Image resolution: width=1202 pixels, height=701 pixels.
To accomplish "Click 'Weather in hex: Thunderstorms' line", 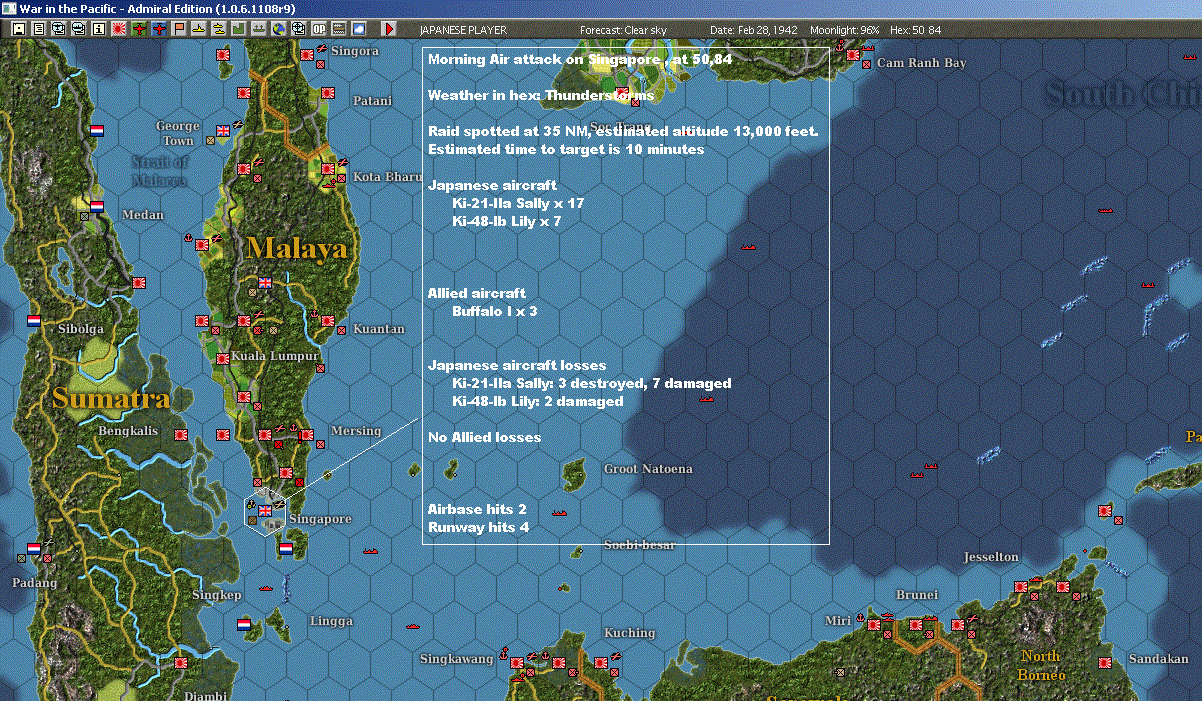I will 541,95.
